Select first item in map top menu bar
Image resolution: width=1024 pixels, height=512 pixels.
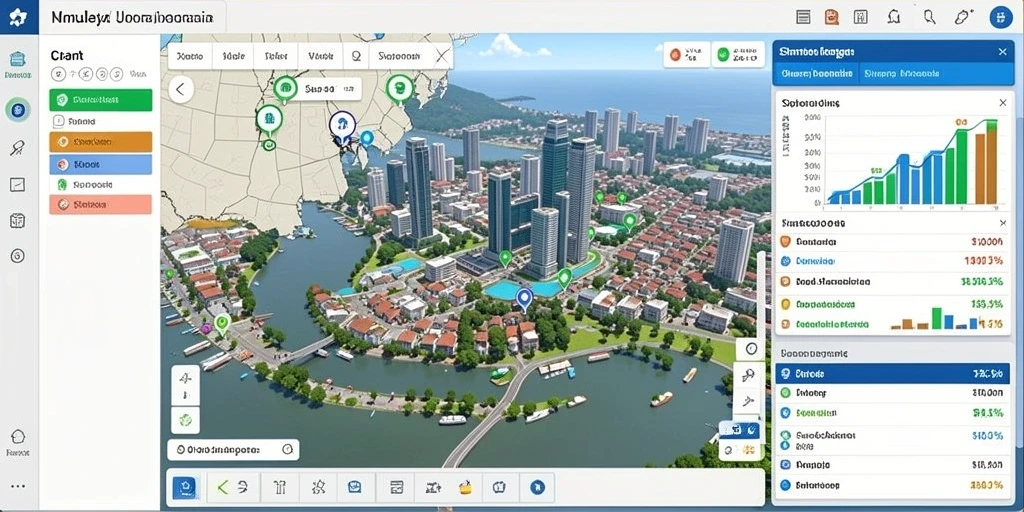click(x=191, y=57)
